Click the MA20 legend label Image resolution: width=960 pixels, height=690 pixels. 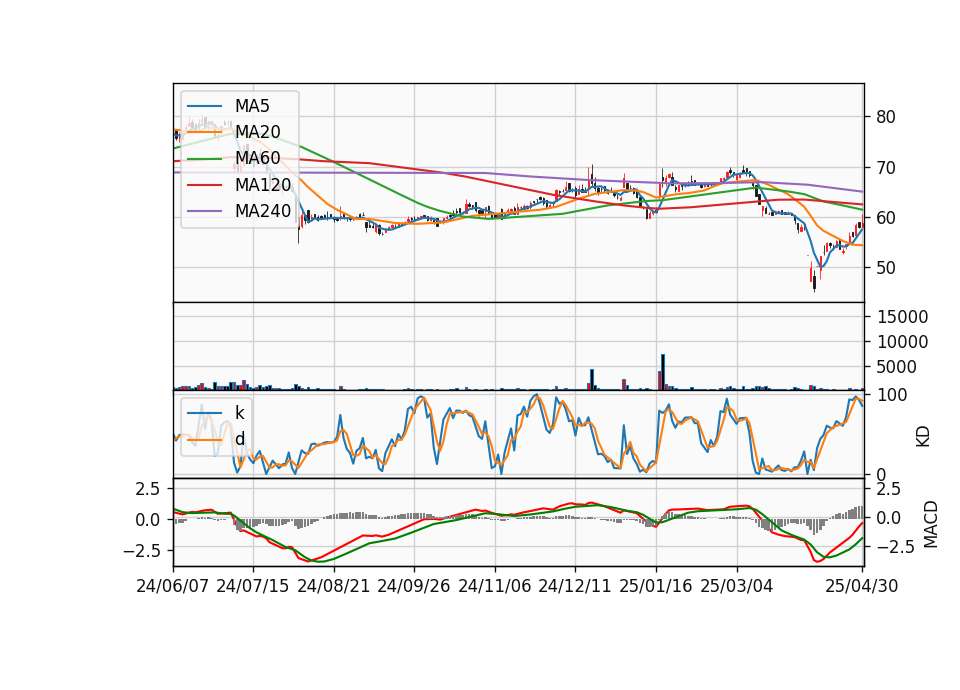(257, 132)
